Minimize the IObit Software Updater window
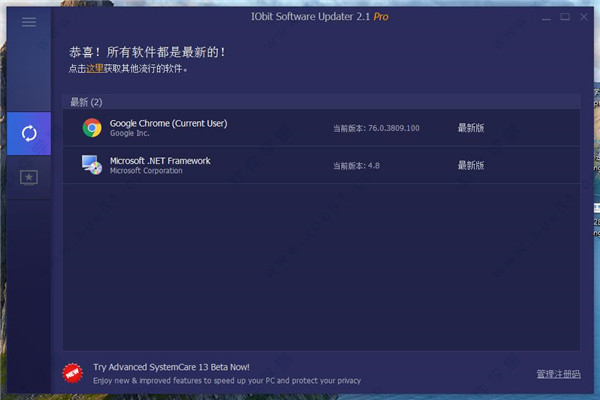This screenshot has width=600, height=400. [x=546, y=17]
